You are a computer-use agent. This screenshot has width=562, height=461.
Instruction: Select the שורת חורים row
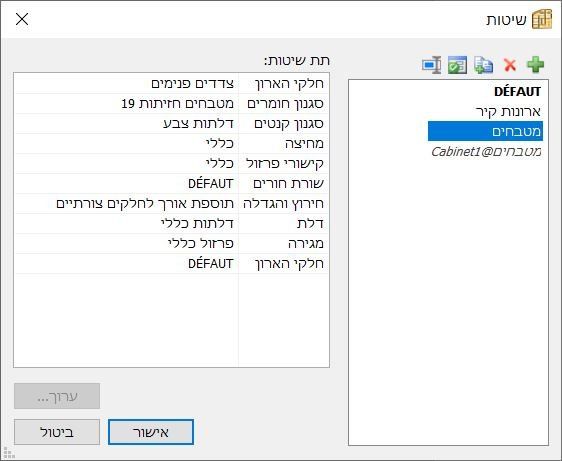tap(172, 184)
